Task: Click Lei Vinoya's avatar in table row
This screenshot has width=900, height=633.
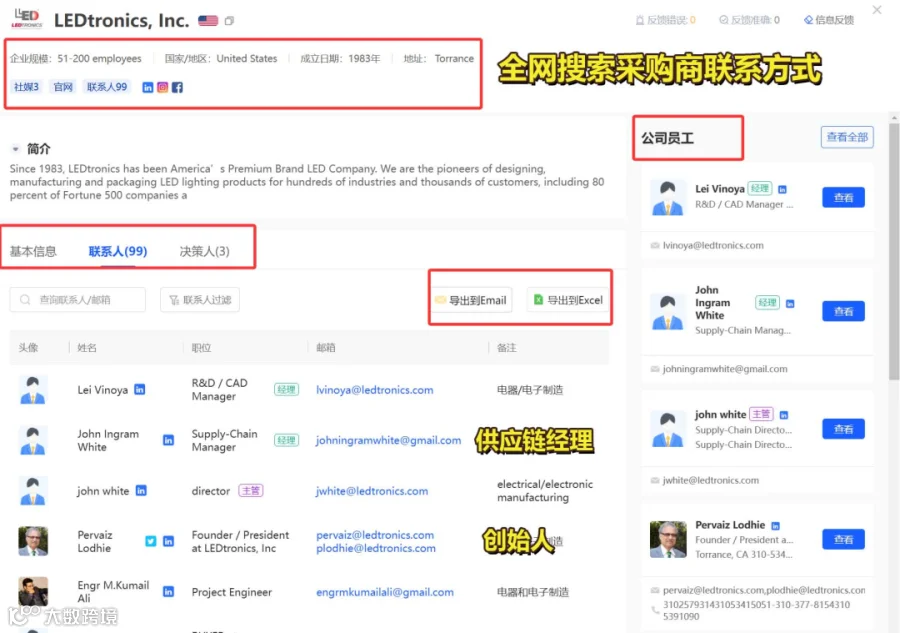Action: 33,390
